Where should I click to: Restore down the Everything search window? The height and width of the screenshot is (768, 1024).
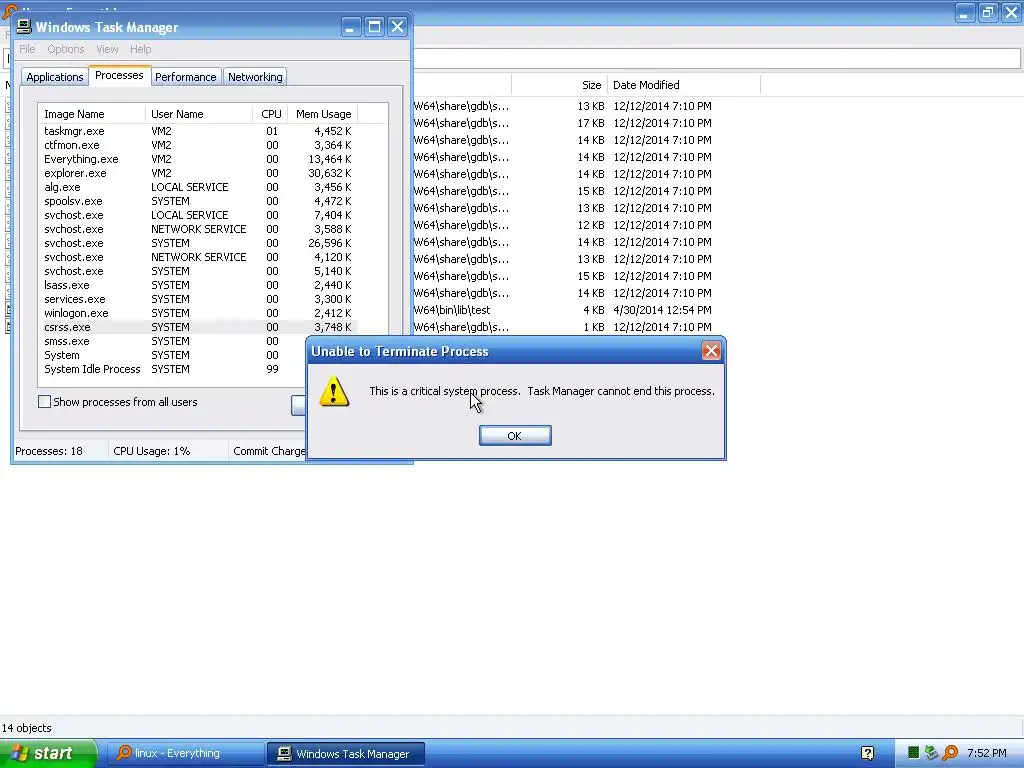pyautogui.click(x=987, y=12)
